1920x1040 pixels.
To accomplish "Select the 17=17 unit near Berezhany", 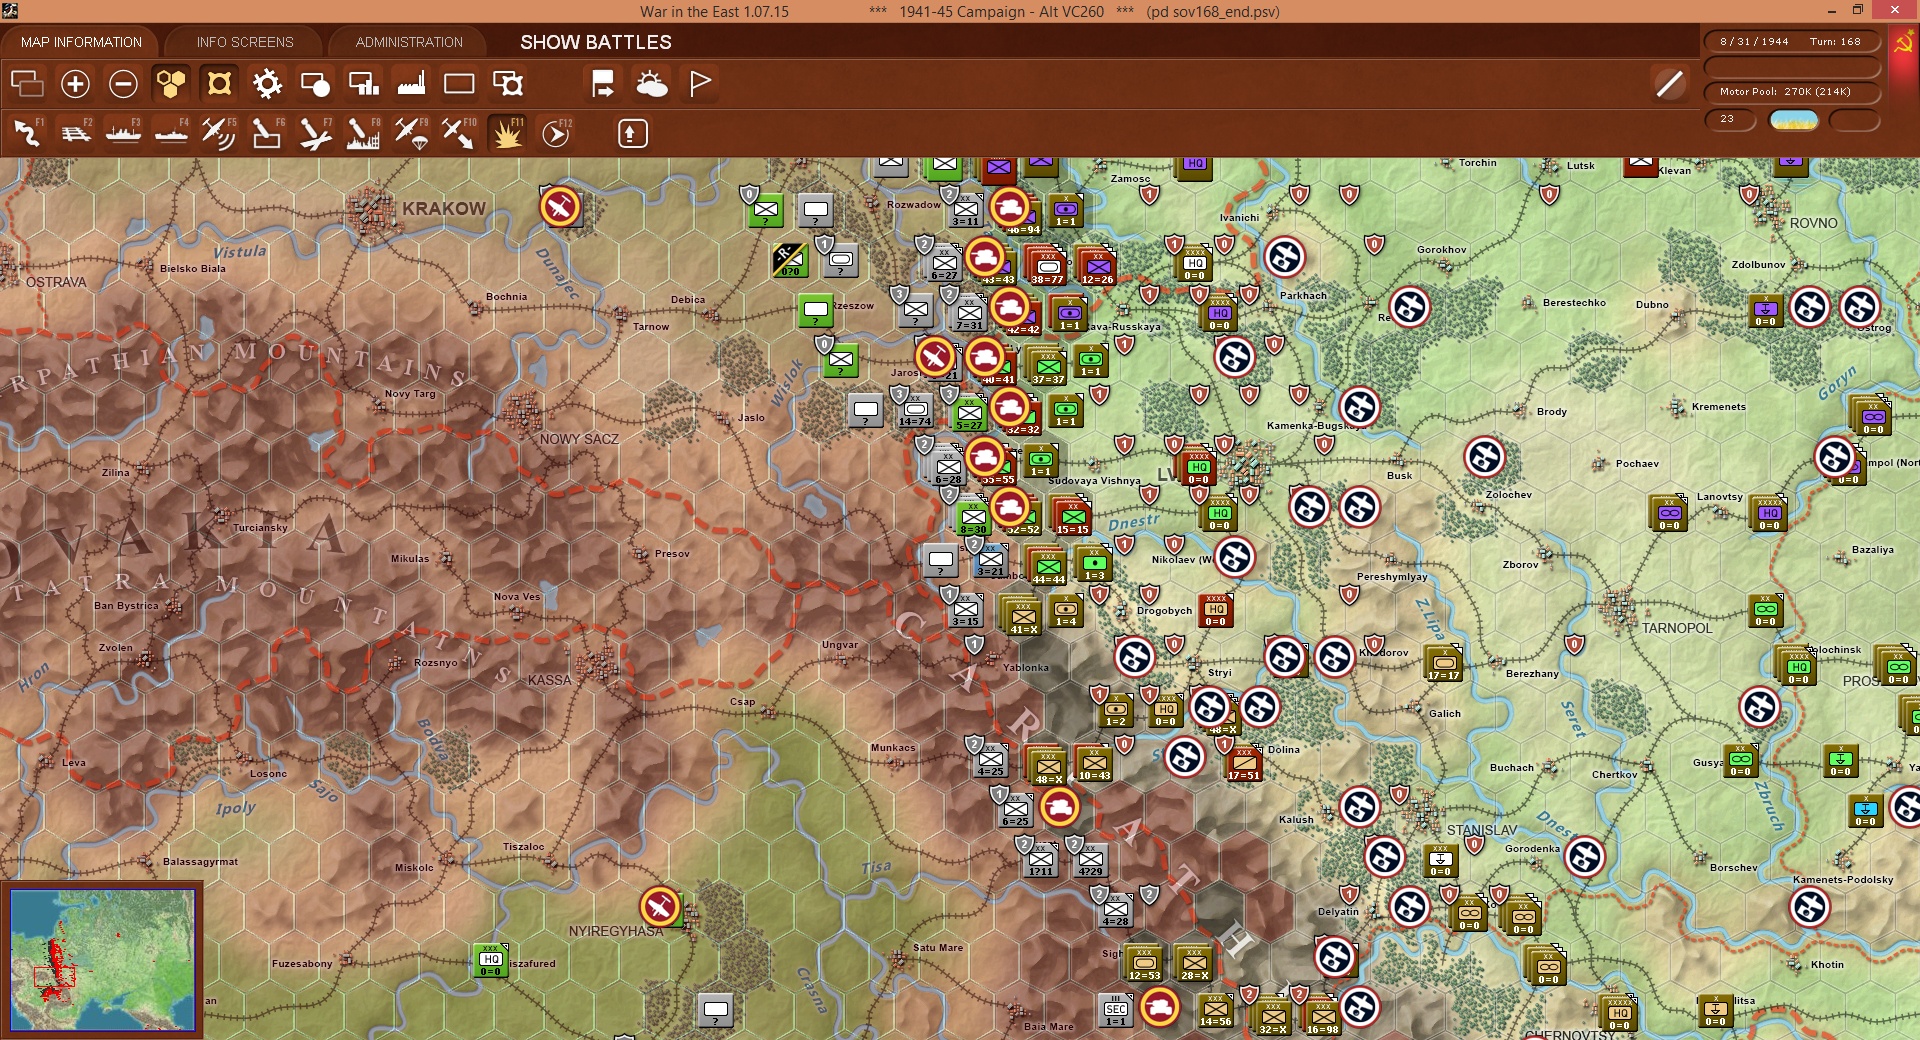I will tap(1443, 664).
